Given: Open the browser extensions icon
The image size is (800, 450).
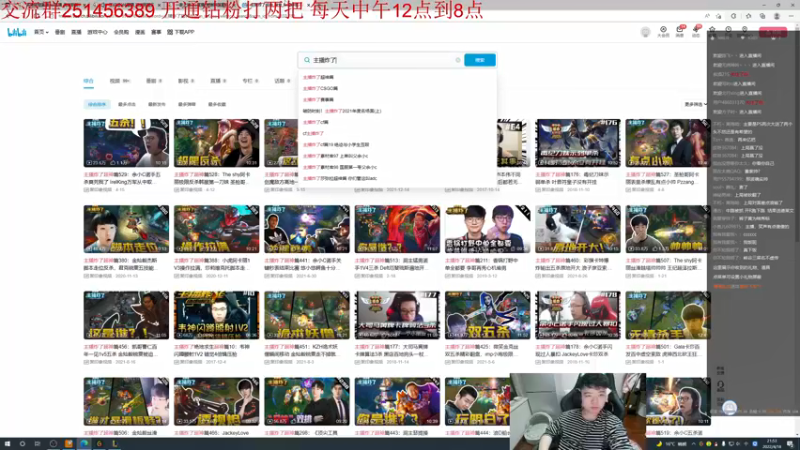Looking at the screenshot, I should (734, 16).
